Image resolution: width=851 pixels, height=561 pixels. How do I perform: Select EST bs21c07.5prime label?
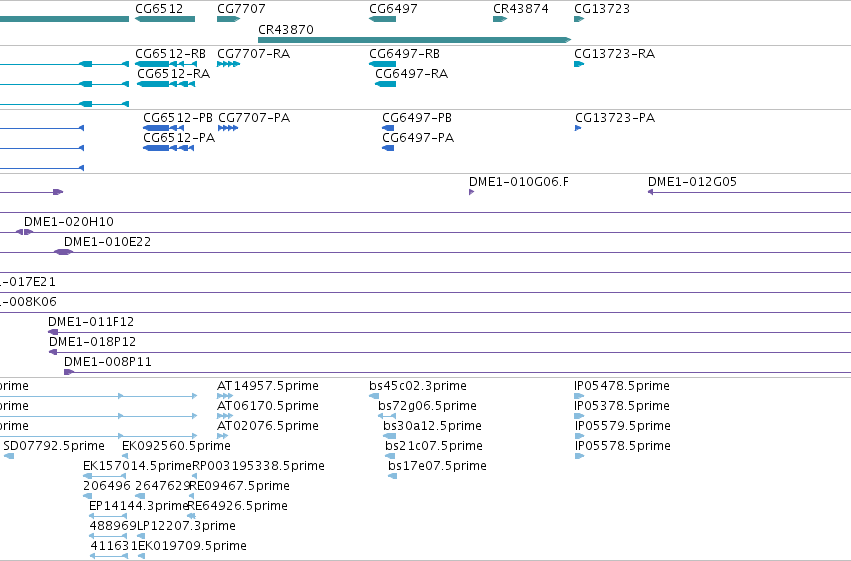tap(434, 446)
